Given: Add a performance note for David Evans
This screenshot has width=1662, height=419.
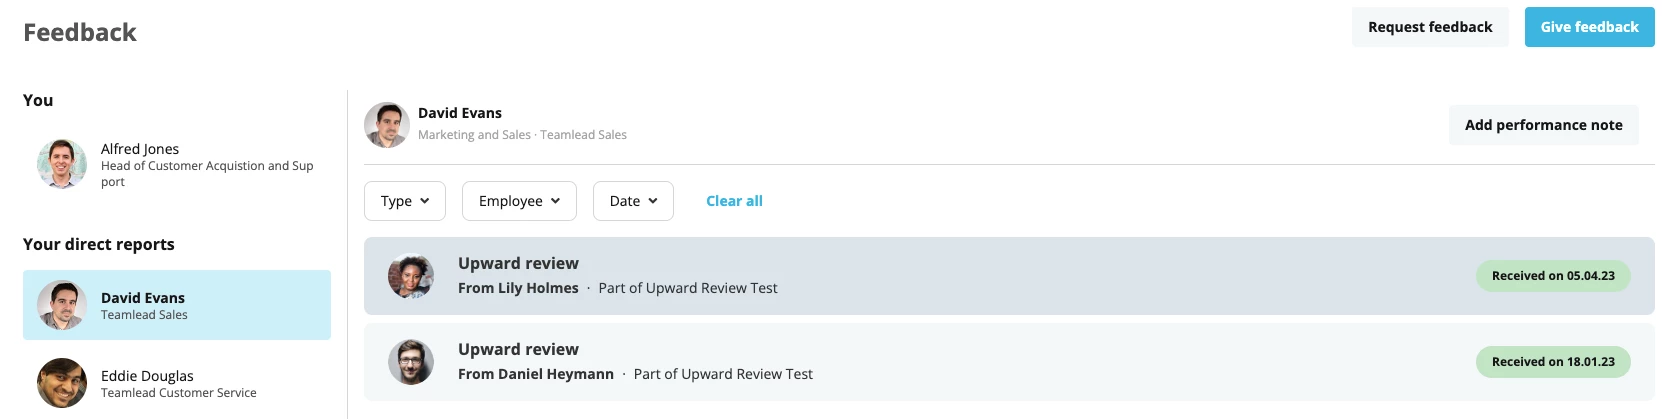Looking at the screenshot, I should coord(1543,125).
